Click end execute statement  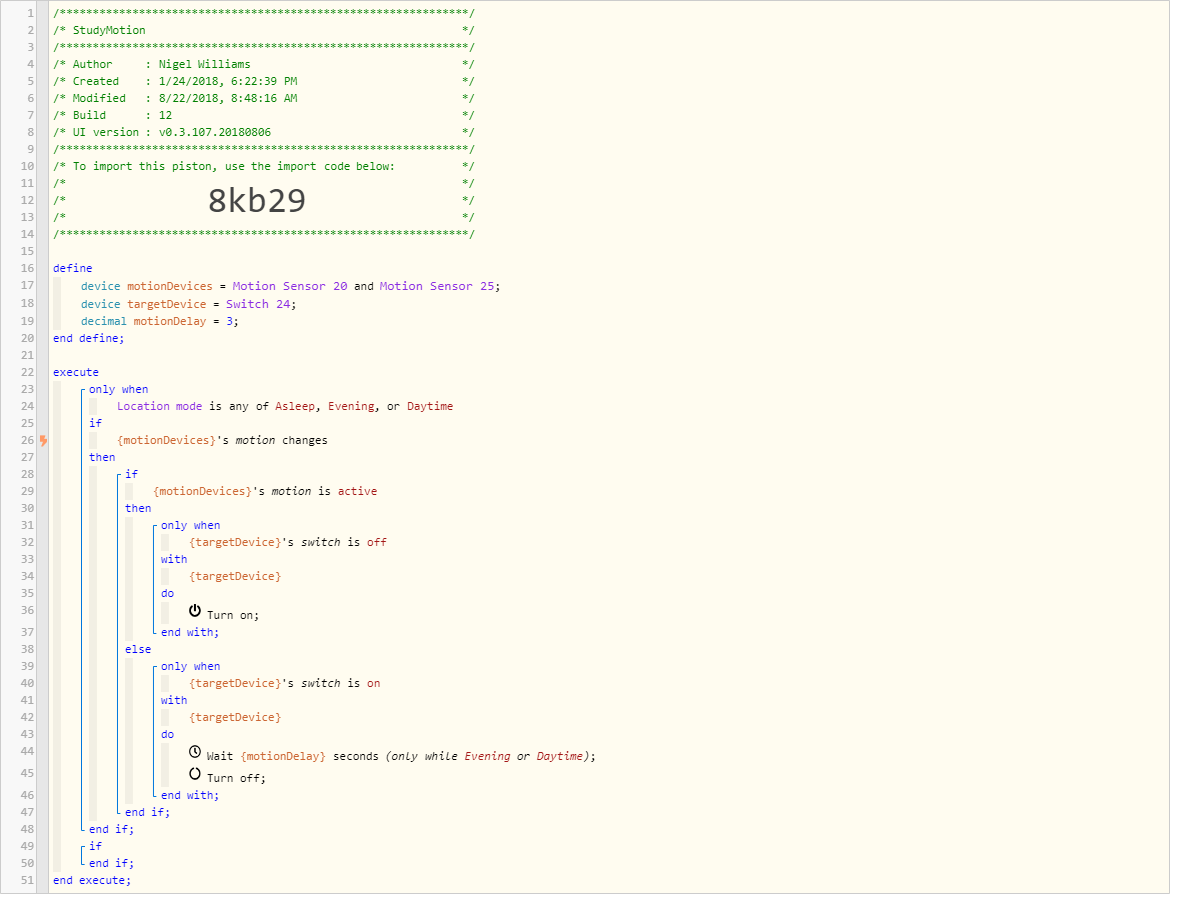92,882
